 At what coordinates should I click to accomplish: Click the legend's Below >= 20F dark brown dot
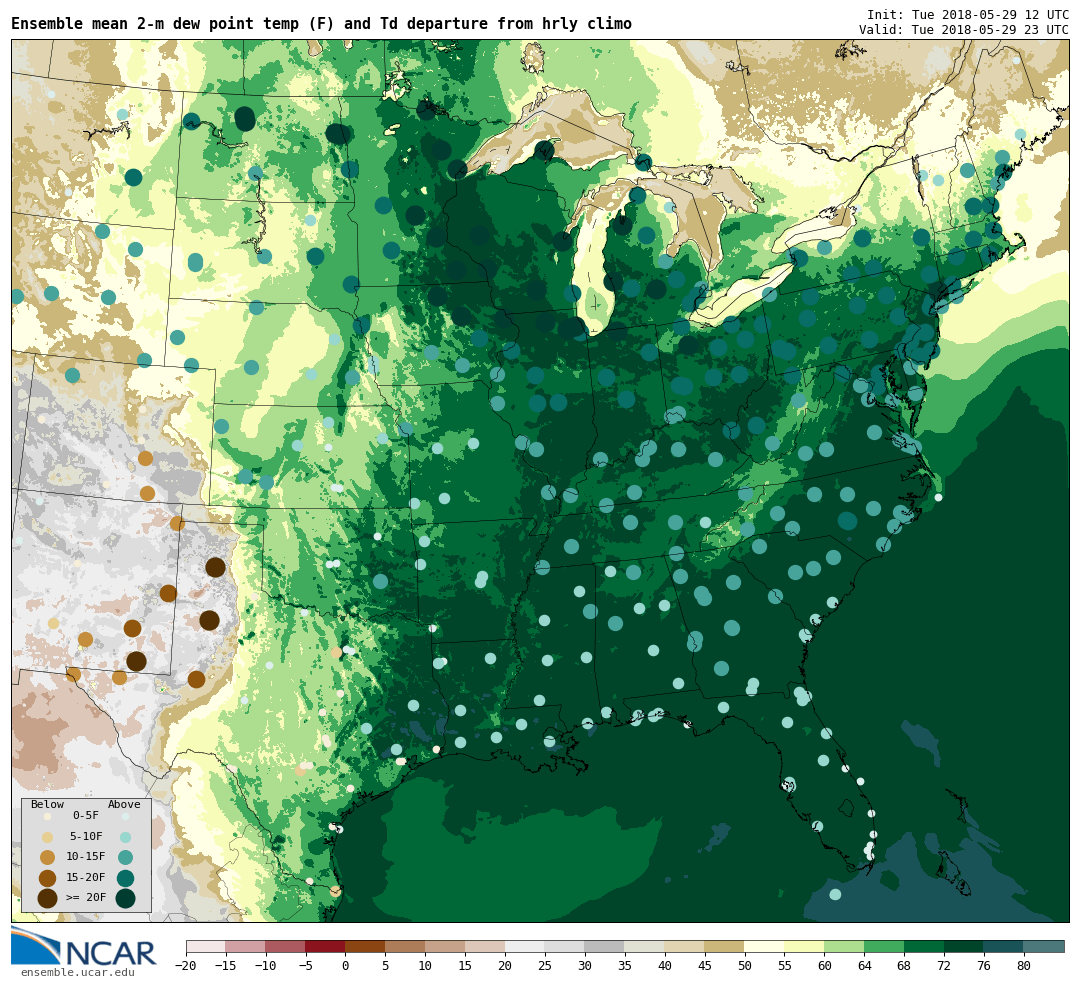pos(48,898)
